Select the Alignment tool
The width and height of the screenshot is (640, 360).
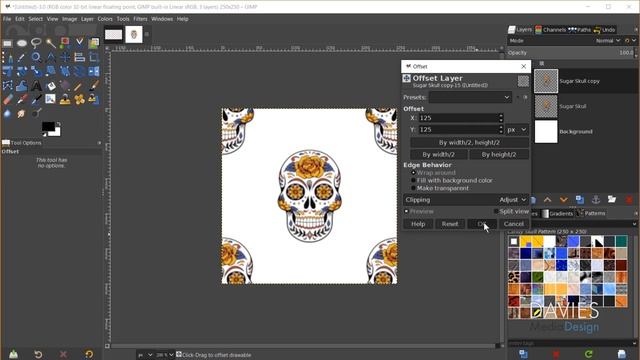80,58
